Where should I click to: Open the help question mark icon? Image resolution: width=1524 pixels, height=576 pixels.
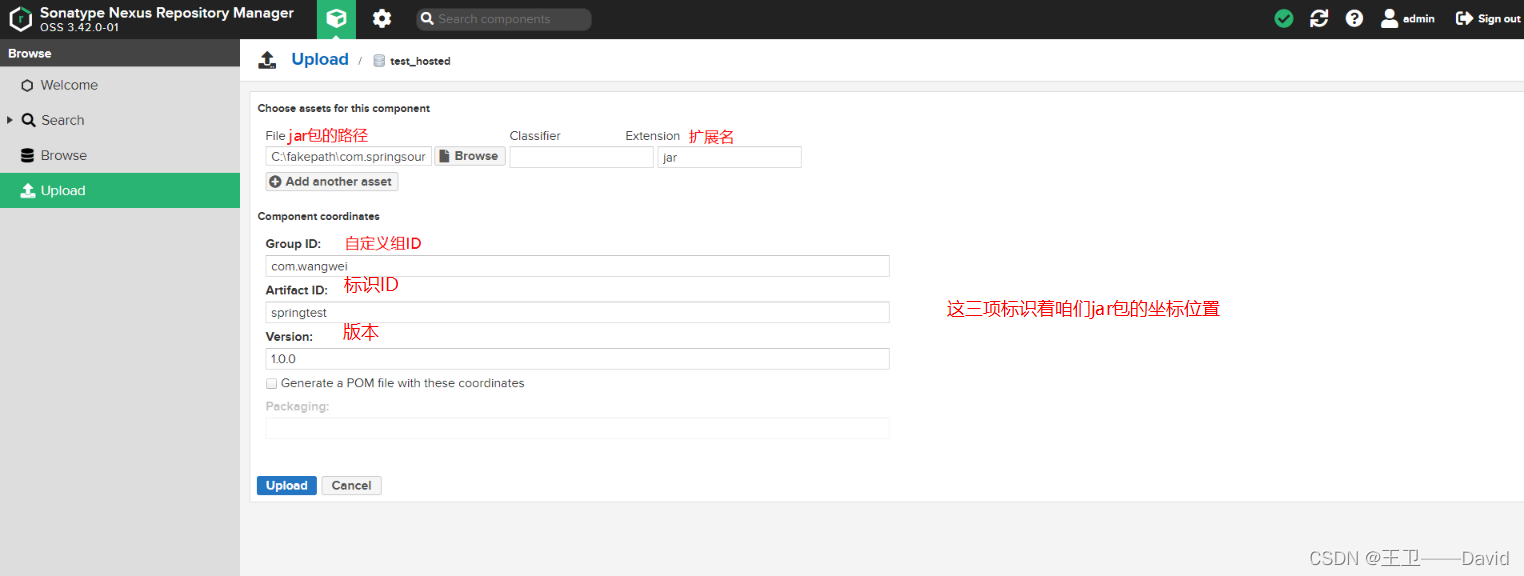point(1354,19)
